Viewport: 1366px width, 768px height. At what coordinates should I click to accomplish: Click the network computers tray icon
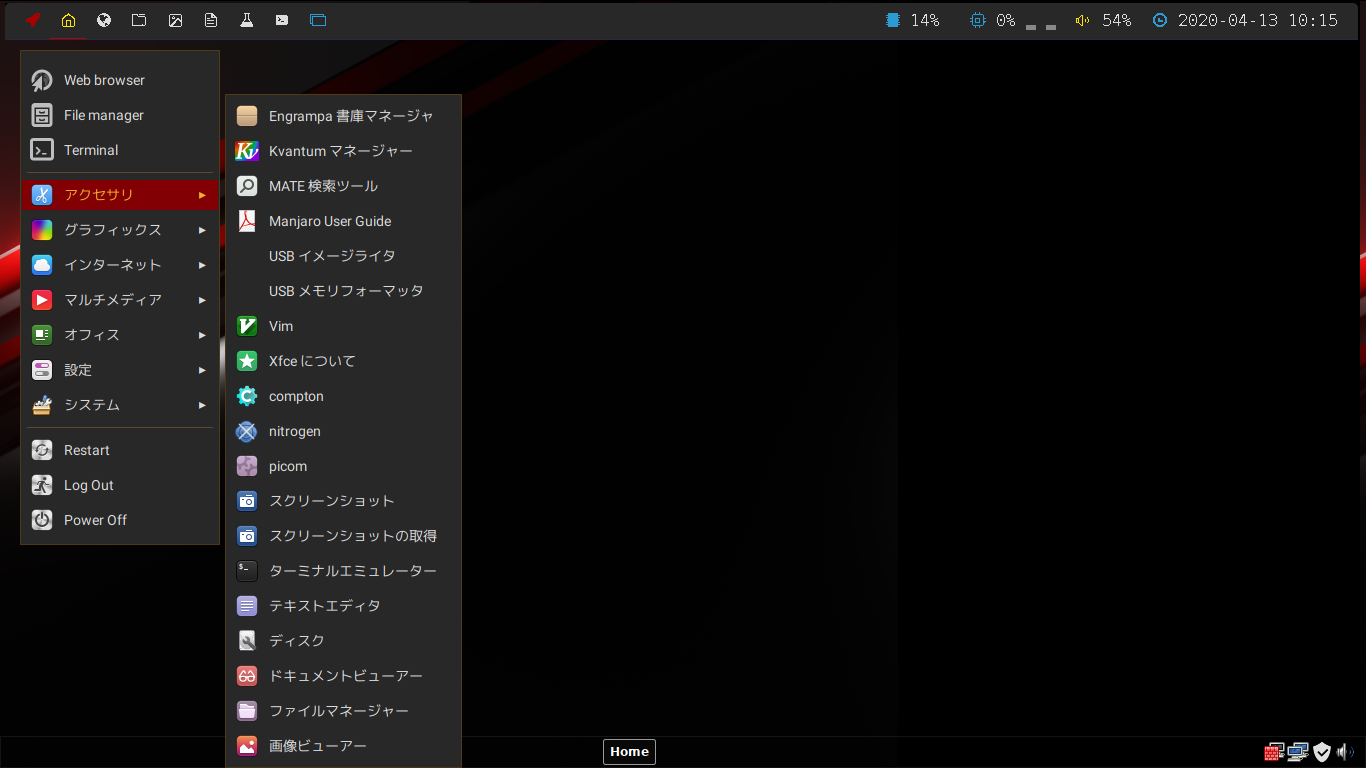[1298, 752]
